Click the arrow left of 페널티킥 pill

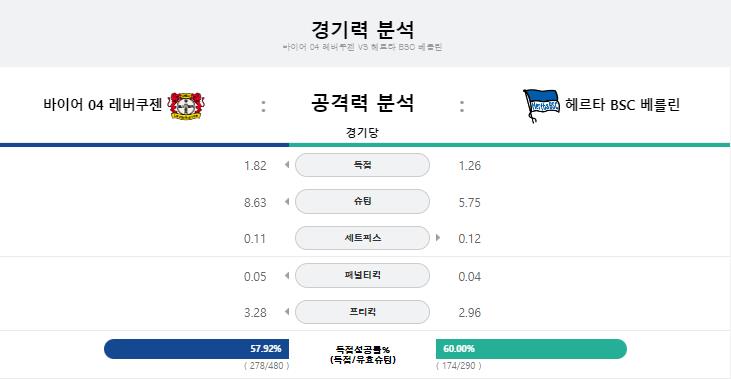click(287, 276)
